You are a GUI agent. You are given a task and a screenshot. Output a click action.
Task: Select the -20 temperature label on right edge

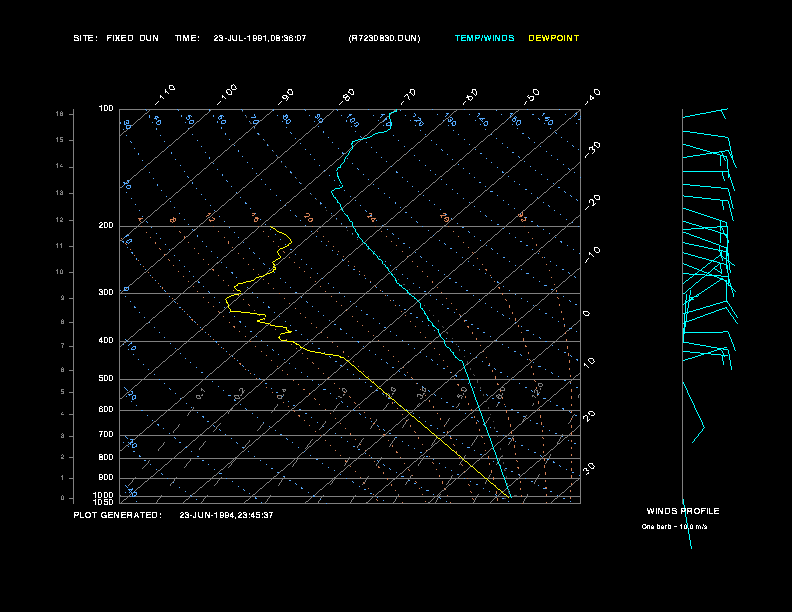593,202
